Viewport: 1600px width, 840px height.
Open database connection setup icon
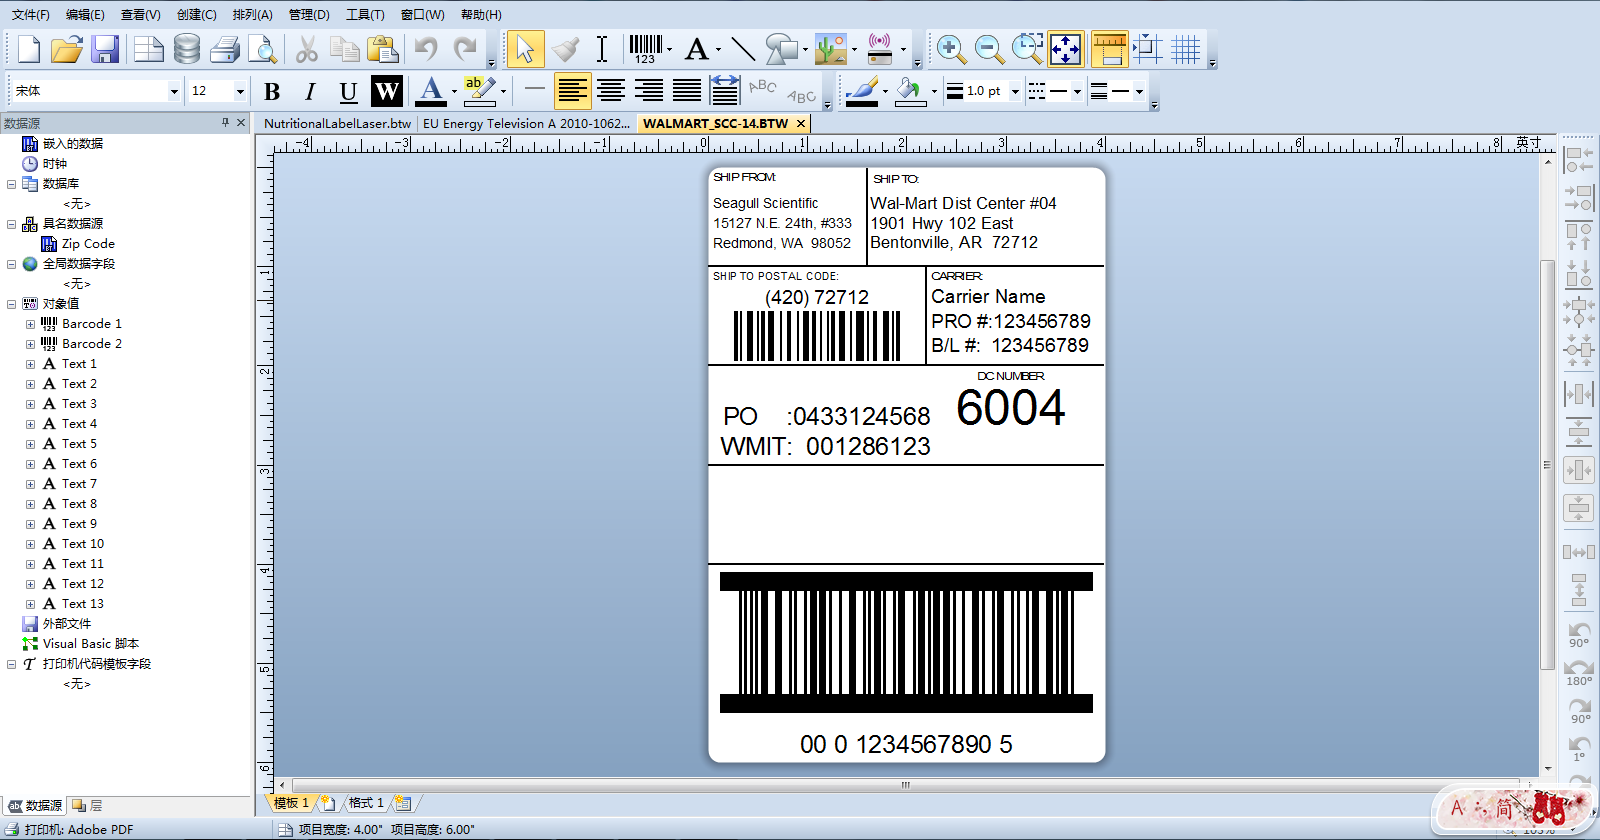186,49
